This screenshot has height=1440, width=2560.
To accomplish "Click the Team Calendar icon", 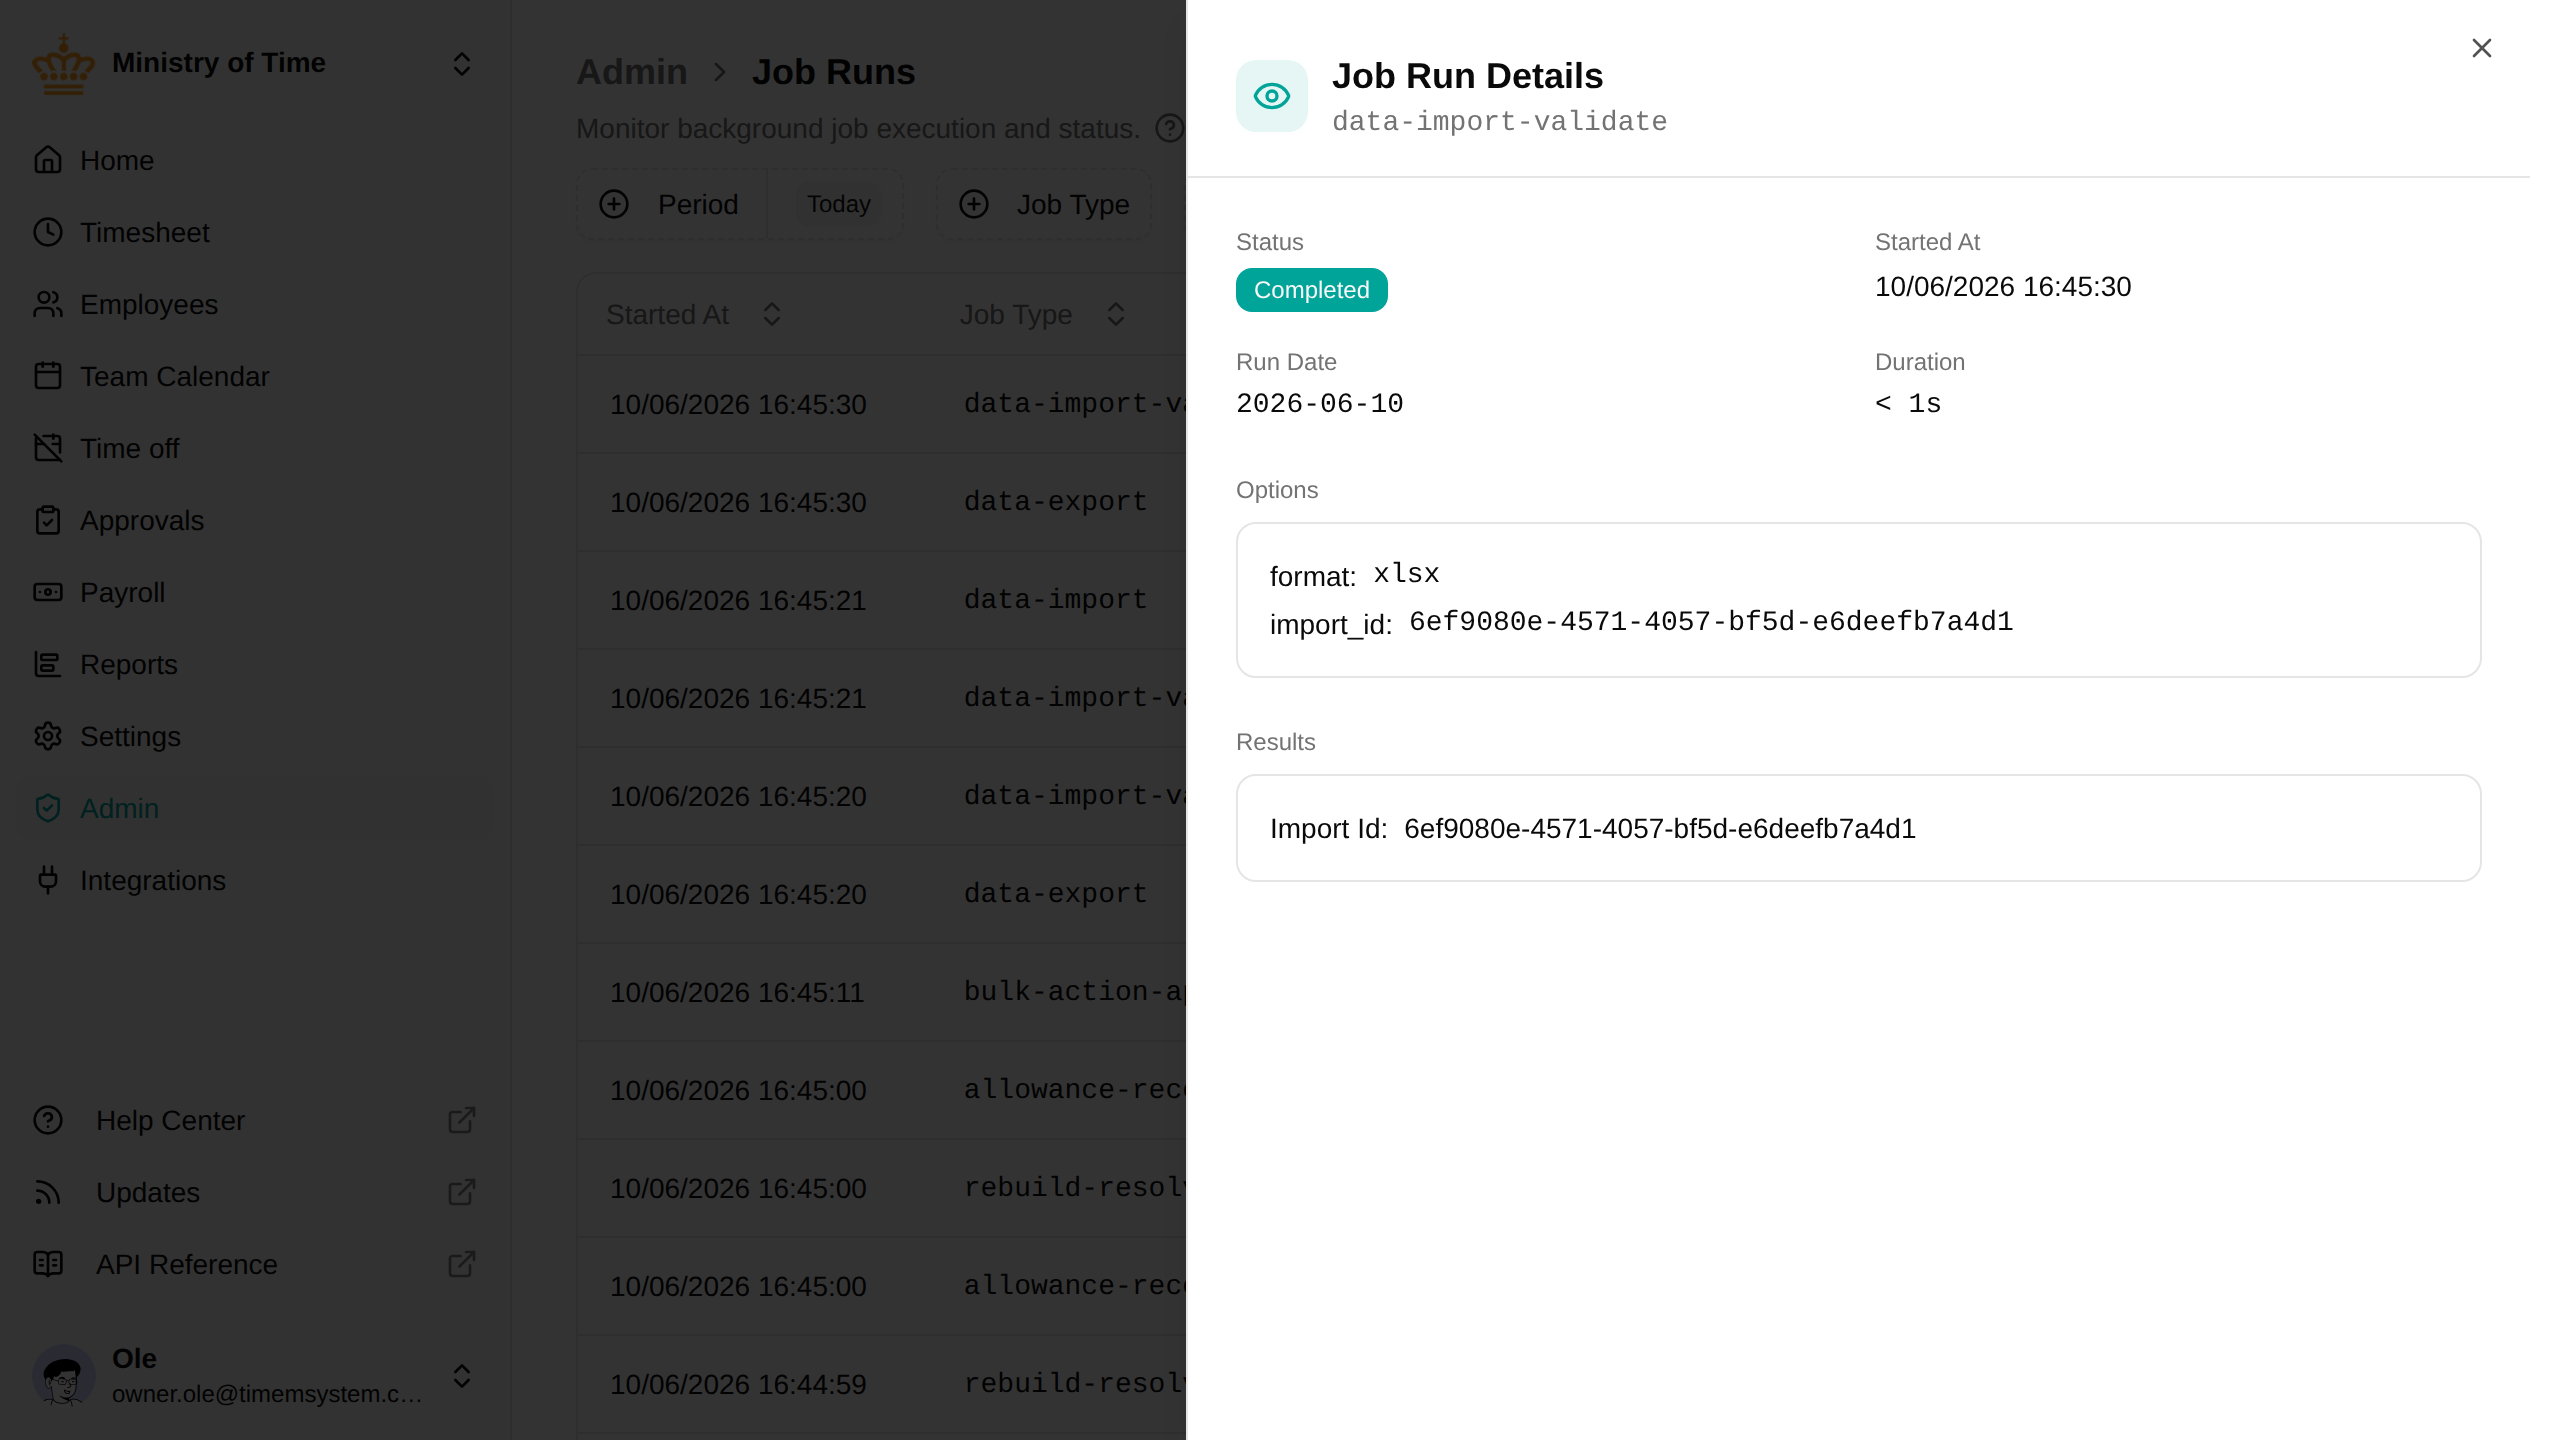I will [48, 376].
